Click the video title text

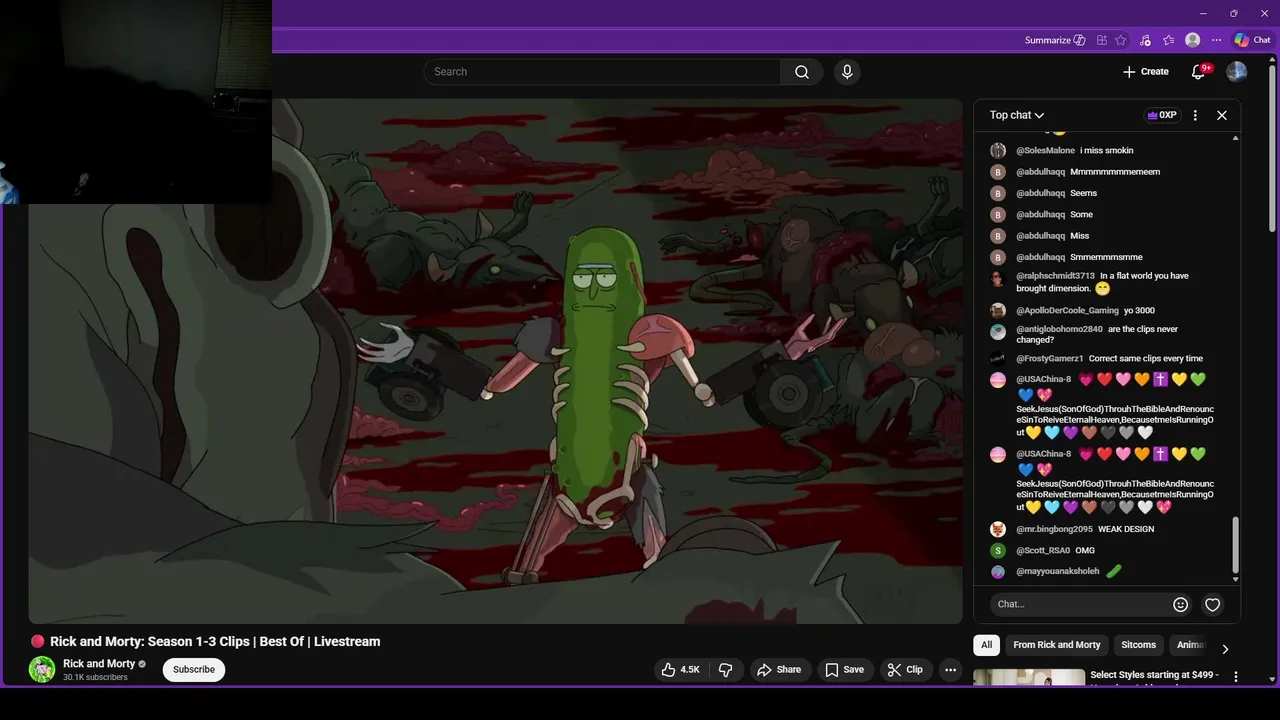click(x=215, y=642)
